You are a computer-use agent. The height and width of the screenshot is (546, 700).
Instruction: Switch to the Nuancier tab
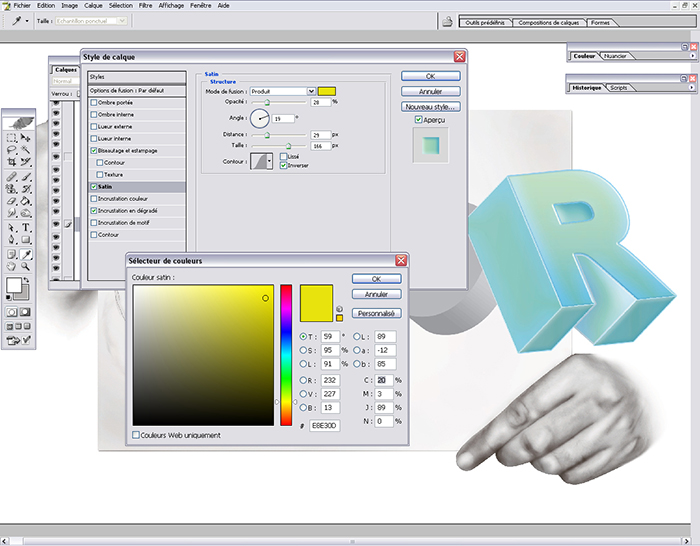point(615,56)
